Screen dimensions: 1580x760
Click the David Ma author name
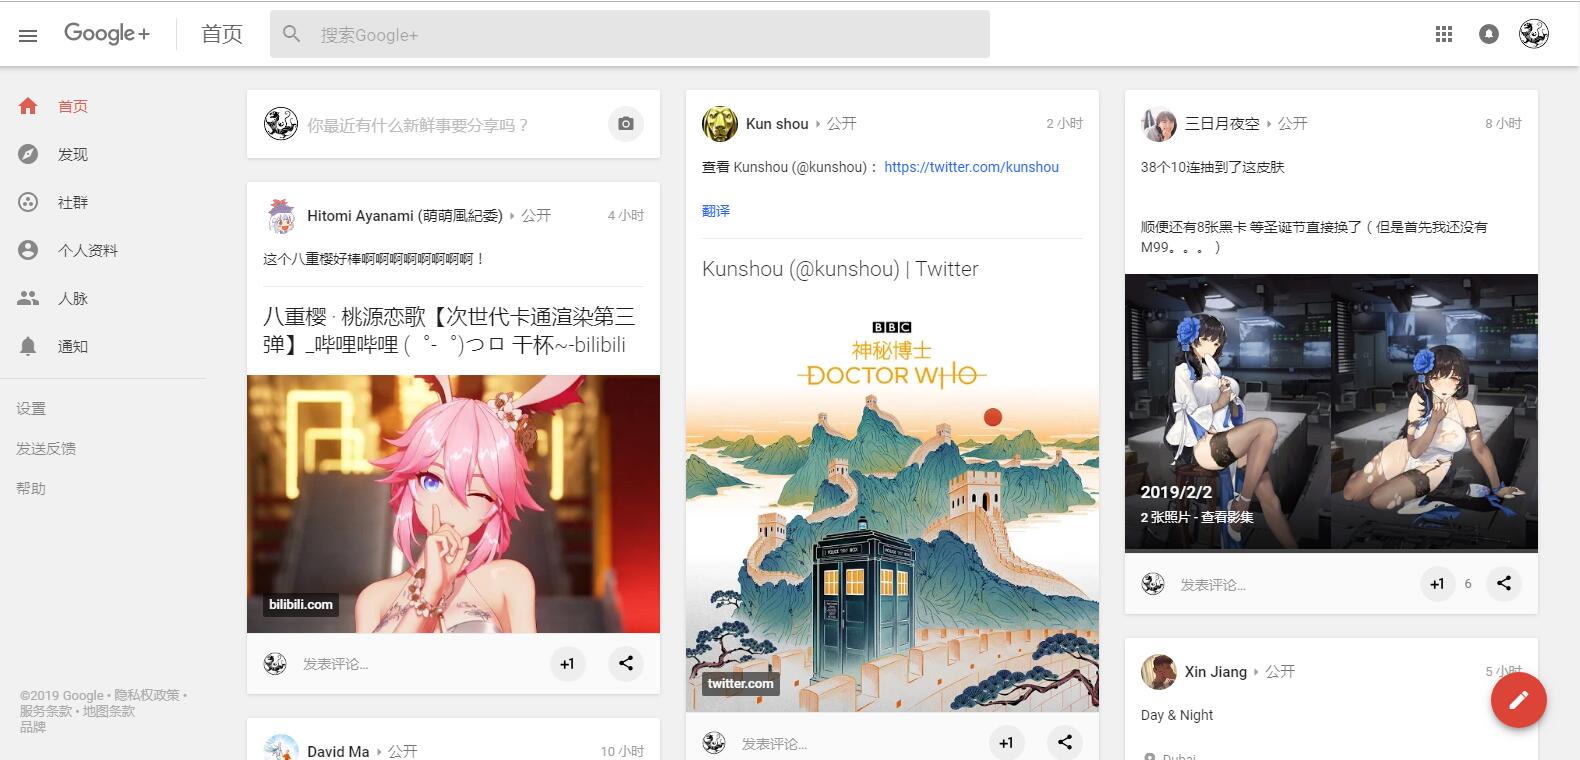coord(338,751)
